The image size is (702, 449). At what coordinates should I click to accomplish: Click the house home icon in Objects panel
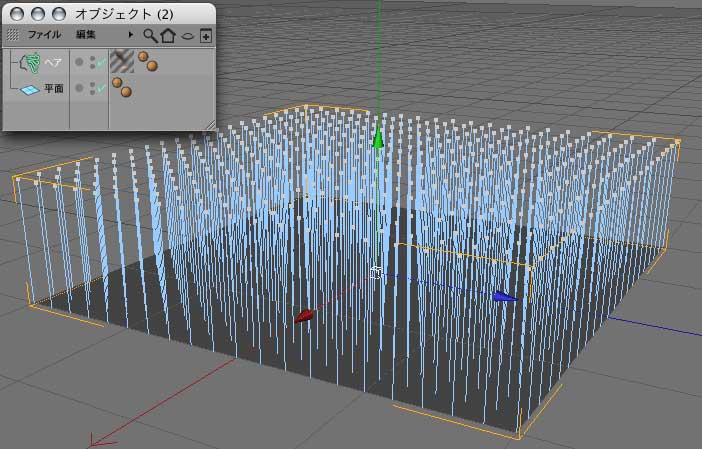coord(168,35)
